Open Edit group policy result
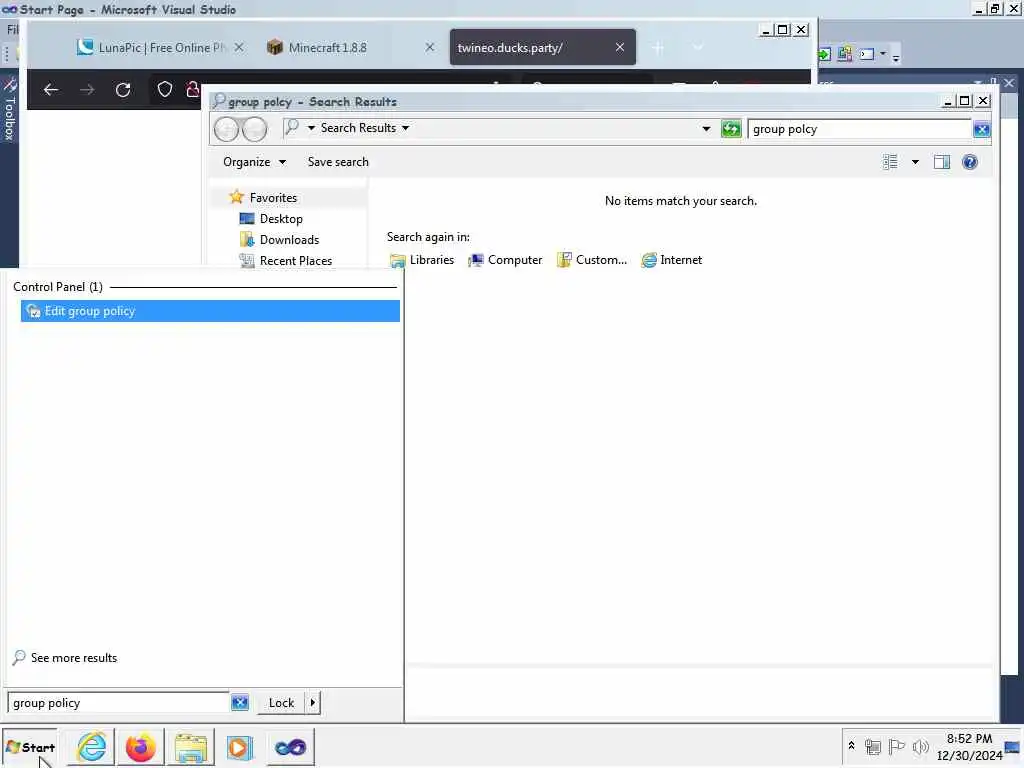Image resolution: width=1024 pixels, height=768 pixels. (210, 311)
